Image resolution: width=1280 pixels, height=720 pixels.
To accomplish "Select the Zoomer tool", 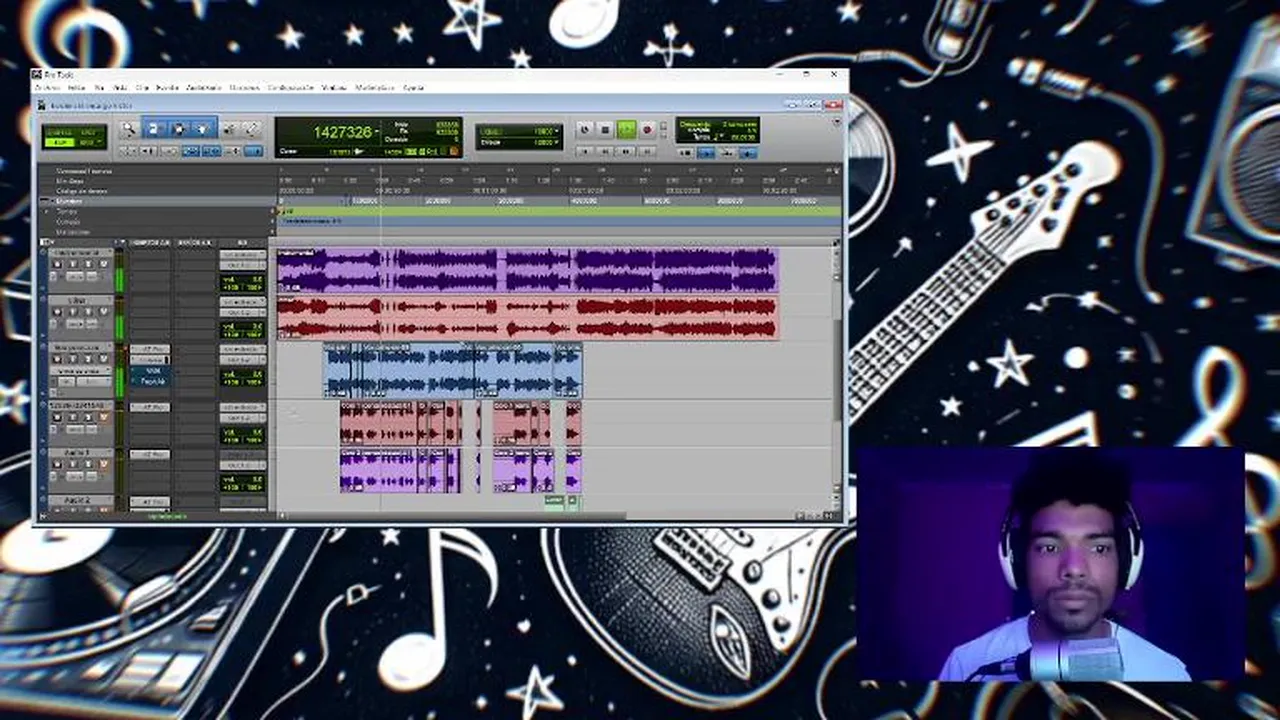I will pyautogui.click(x=128, y=129).
